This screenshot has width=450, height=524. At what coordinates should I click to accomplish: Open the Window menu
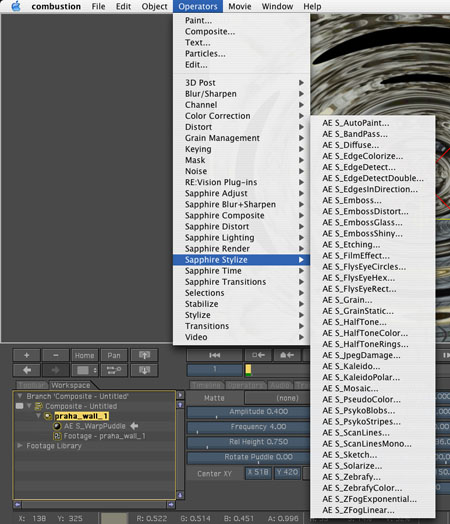pyautogui.click(x=277, y=6)
